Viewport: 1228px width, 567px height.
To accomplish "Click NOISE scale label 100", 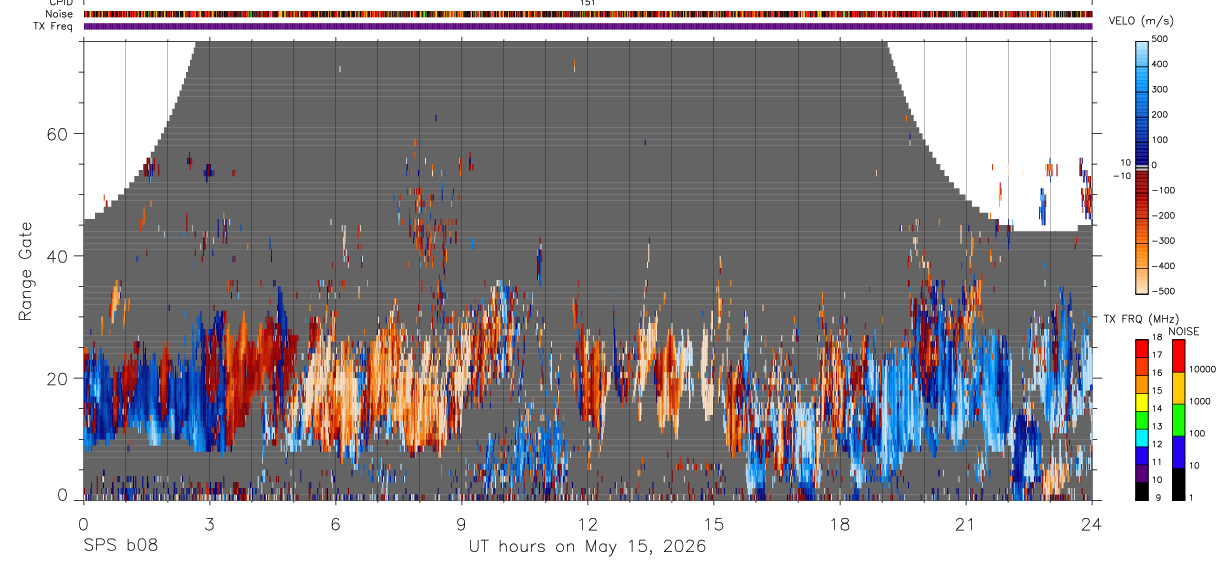I will click(1197, 433).
